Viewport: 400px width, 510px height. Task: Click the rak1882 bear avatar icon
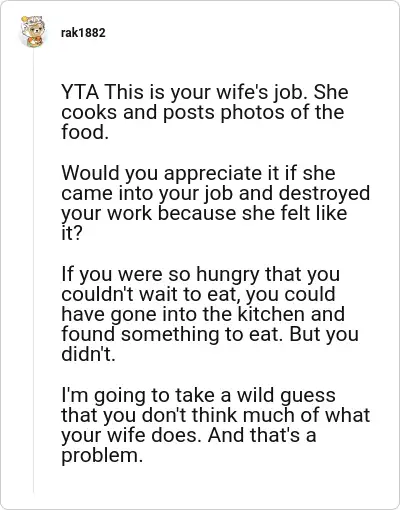coord(32,32)
